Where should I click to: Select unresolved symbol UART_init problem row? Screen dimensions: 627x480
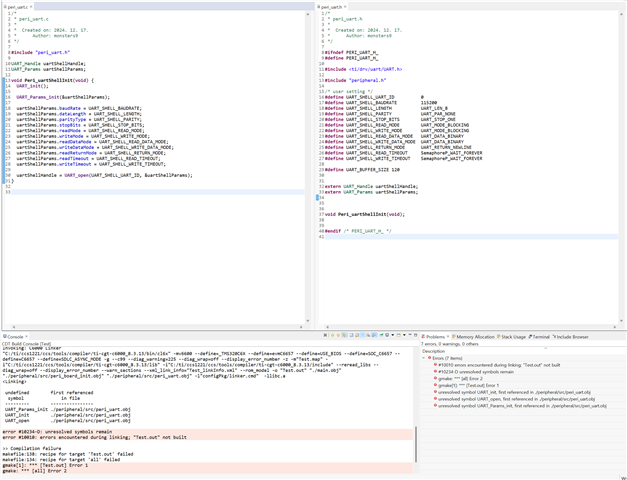[x=514, y=392]
